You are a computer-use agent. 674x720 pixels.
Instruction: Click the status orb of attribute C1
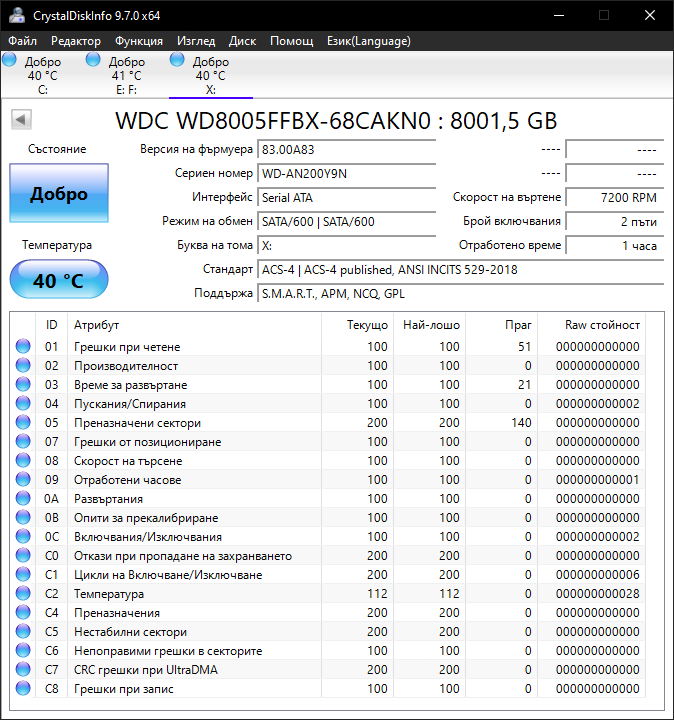pyautogui.click(x=23, y=574)
